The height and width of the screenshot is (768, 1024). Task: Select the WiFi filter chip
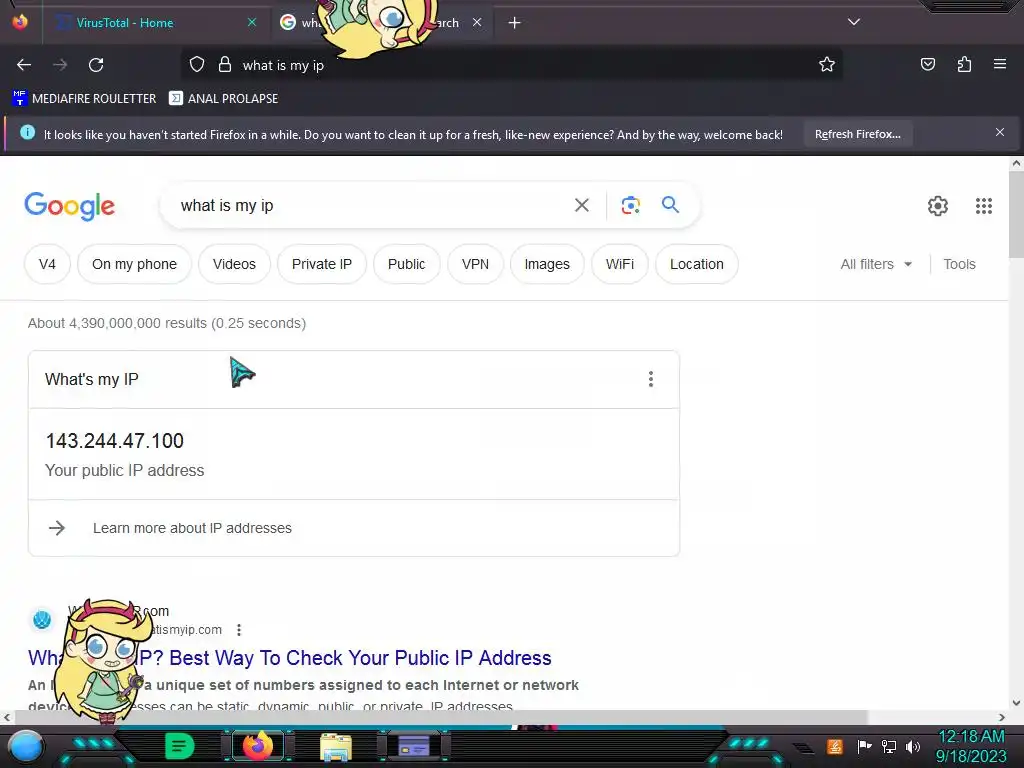point(619,264)
